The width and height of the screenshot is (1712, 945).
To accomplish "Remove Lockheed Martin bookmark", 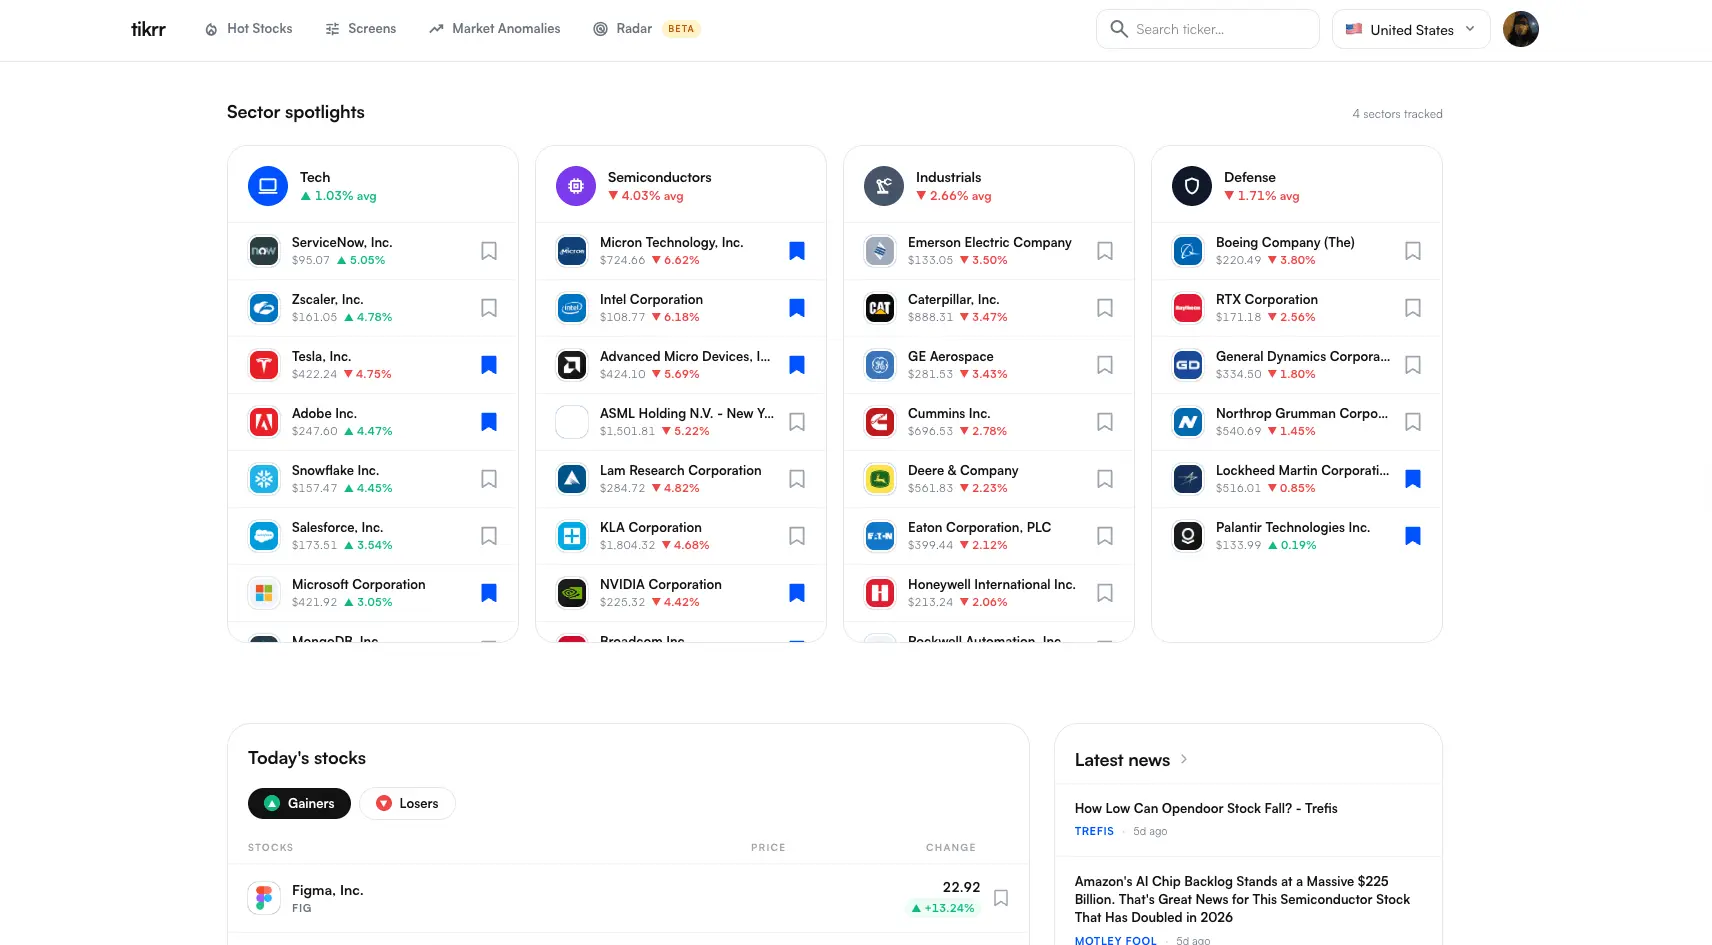I will point(1413,479).
